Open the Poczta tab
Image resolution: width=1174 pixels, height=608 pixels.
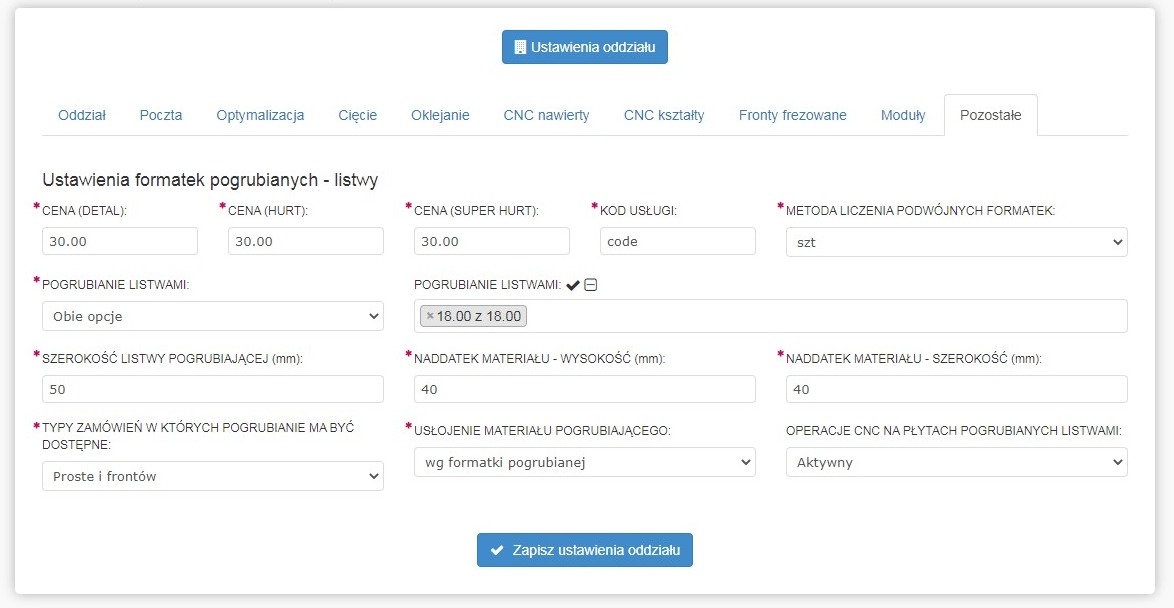point(161,115)
